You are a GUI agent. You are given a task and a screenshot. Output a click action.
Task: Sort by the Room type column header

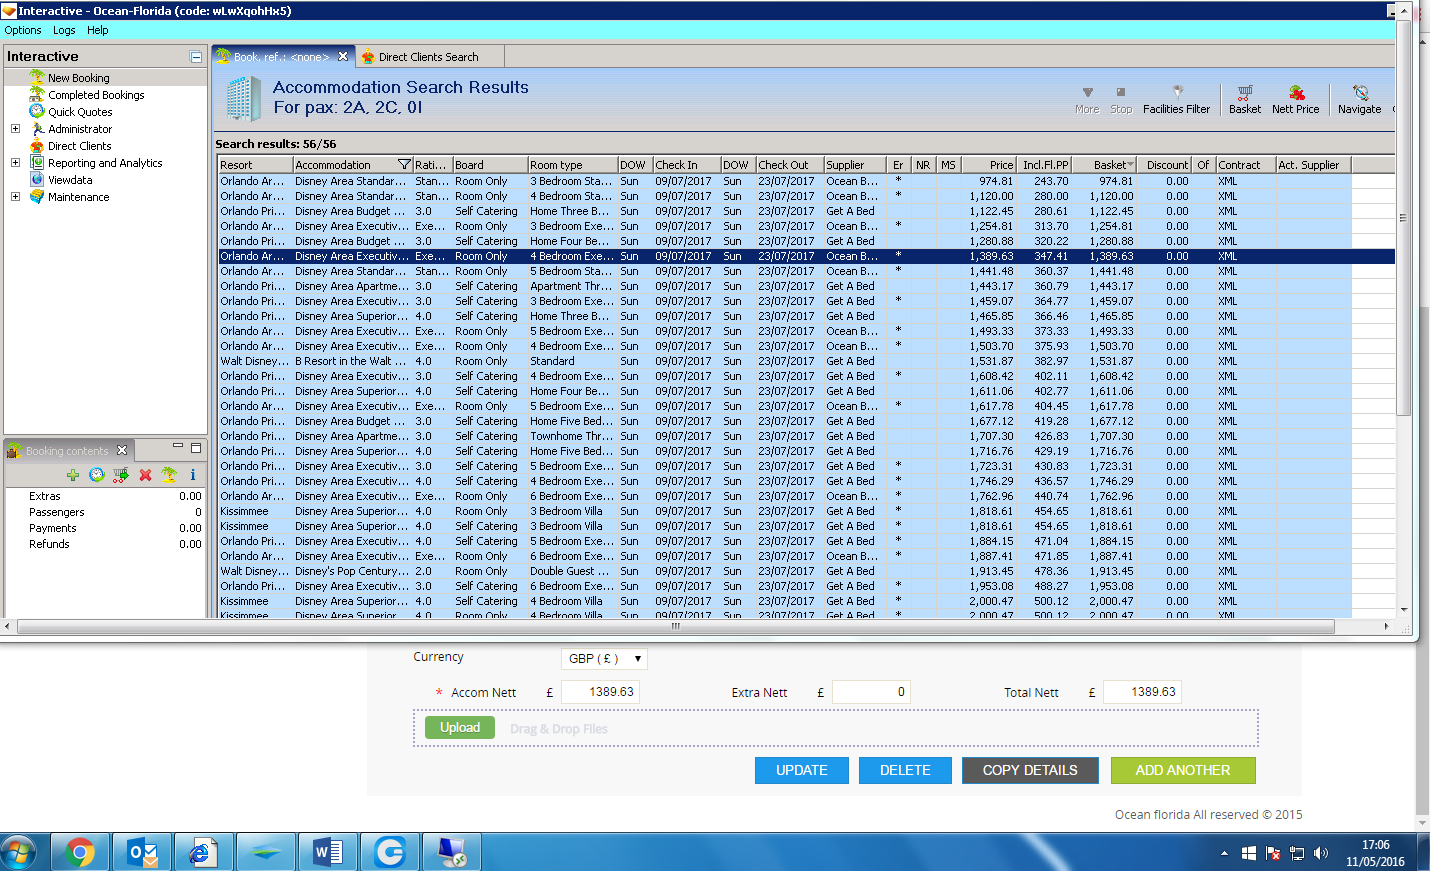pos(572,165)
